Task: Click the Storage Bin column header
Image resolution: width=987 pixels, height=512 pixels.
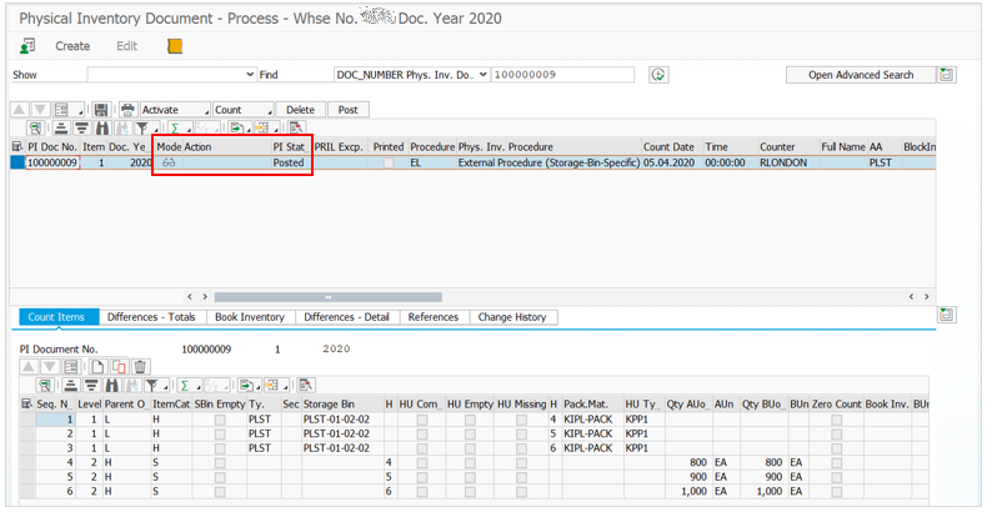Action: click(342, 404)
